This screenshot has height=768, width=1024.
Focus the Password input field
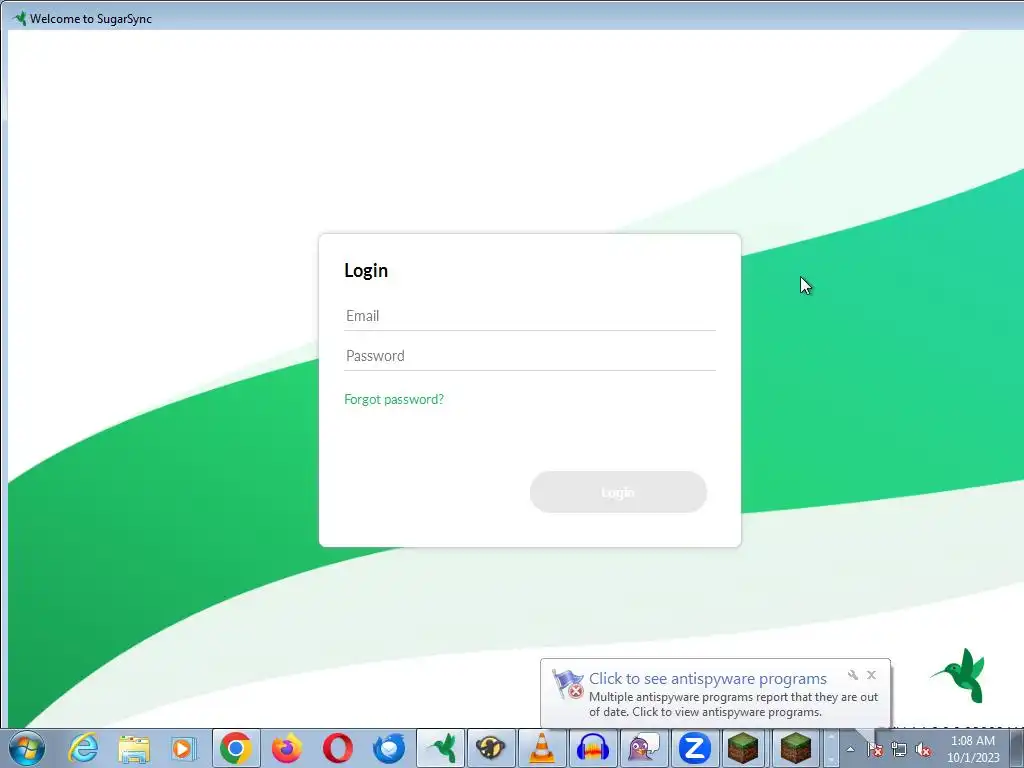(x=530, y=356)
